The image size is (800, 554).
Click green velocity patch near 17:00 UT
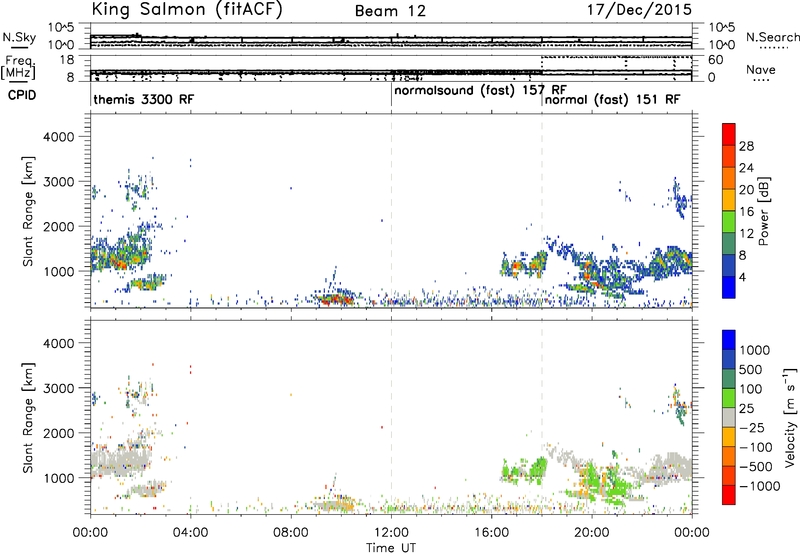point(524,471)
